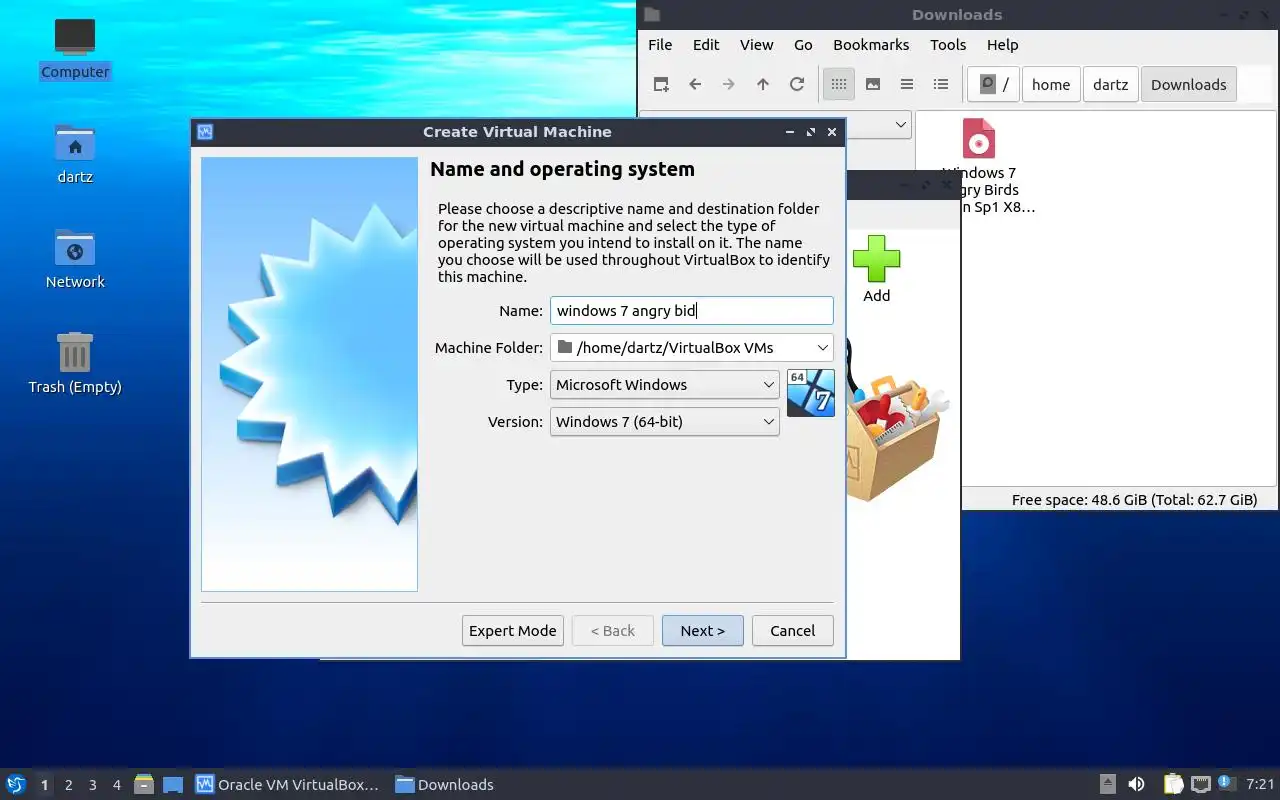Click in the VM Name input field
Viewport: 1280px width, 800px height.
(x=692, y=310)
